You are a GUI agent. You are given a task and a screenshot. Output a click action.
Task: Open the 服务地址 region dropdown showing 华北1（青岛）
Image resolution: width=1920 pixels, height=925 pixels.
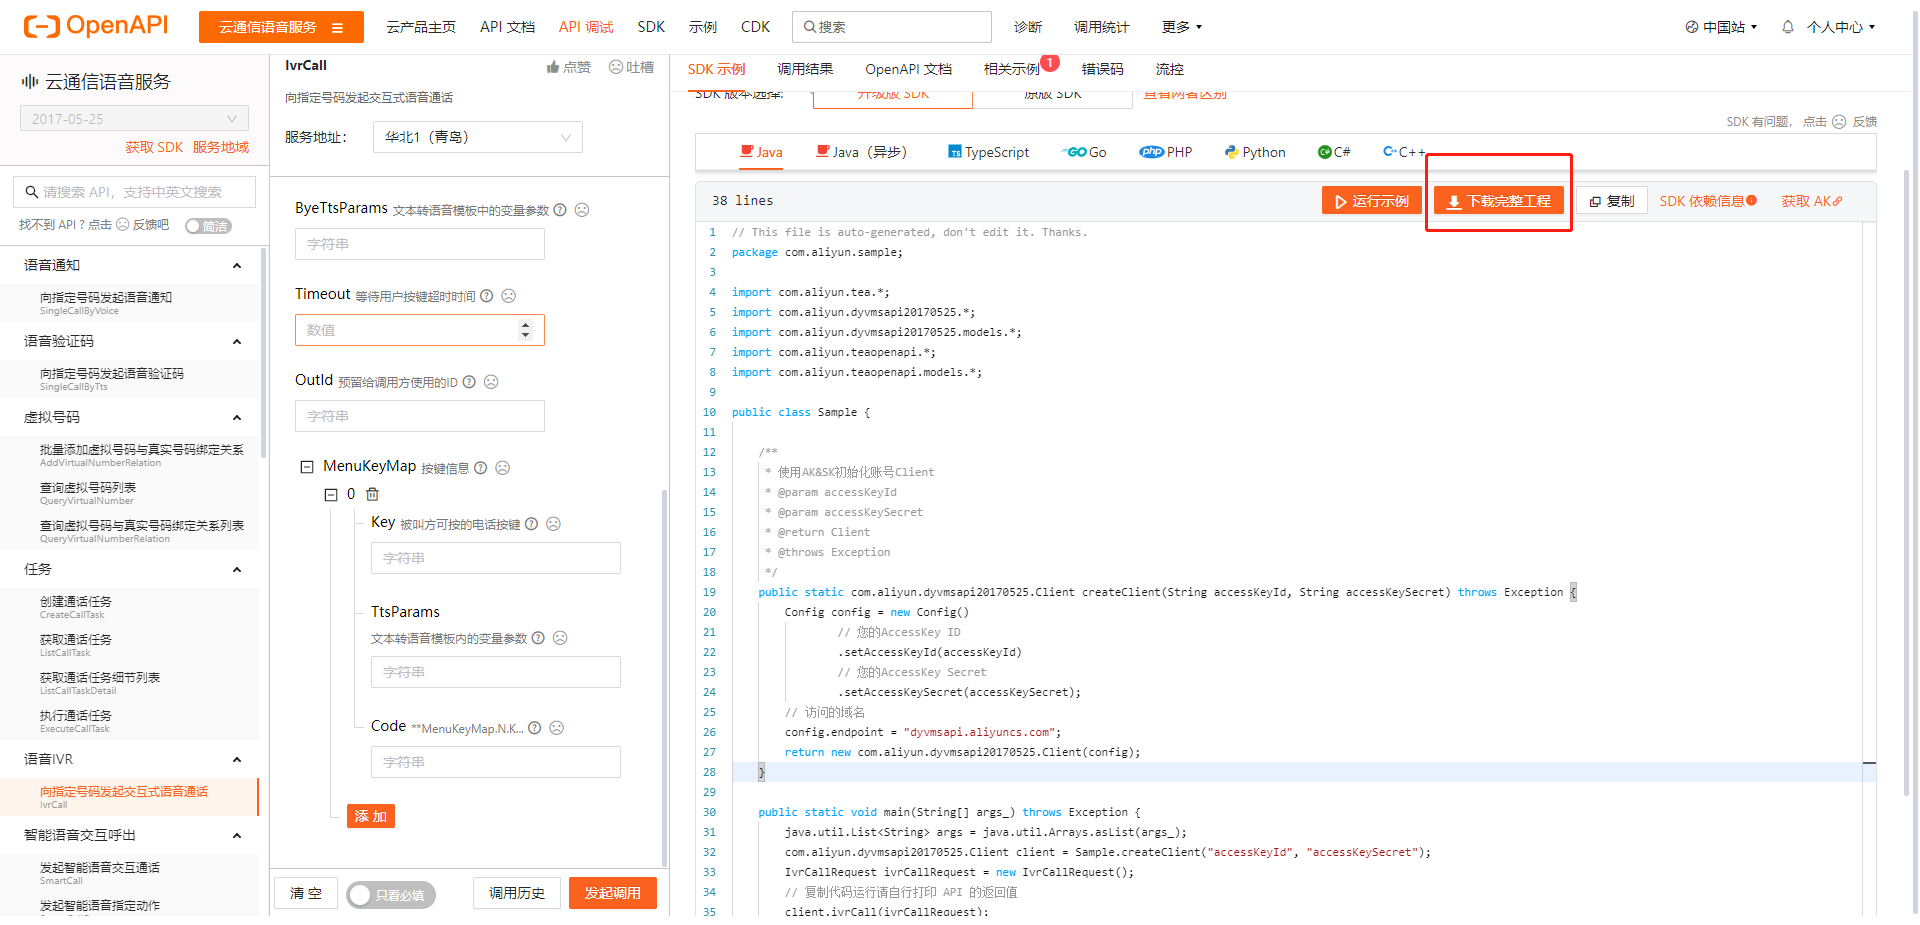point(477,136)
